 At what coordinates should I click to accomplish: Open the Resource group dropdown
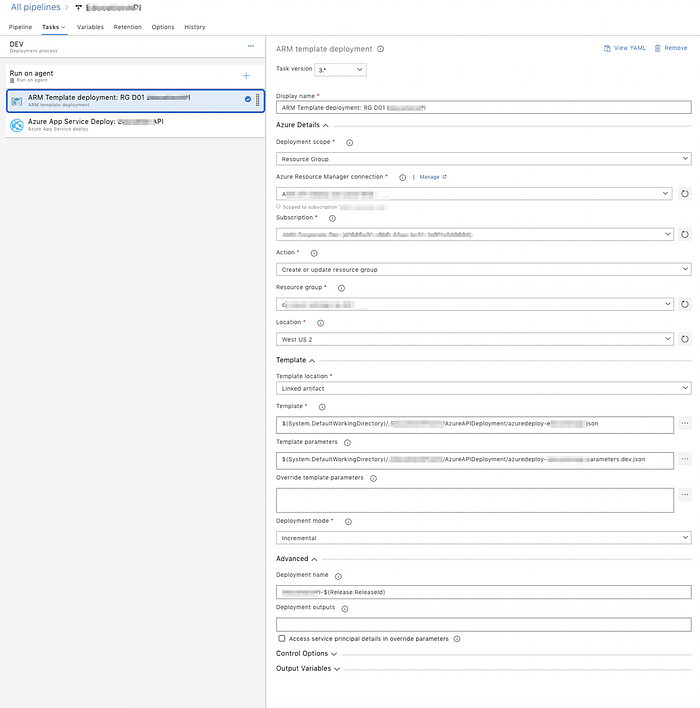coord(474,304)
